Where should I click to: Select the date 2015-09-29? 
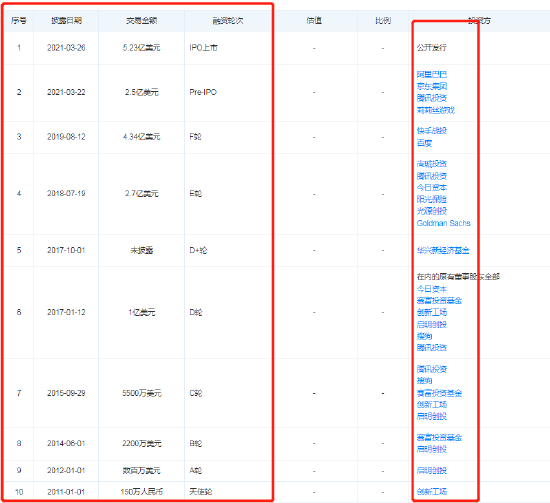66,393
